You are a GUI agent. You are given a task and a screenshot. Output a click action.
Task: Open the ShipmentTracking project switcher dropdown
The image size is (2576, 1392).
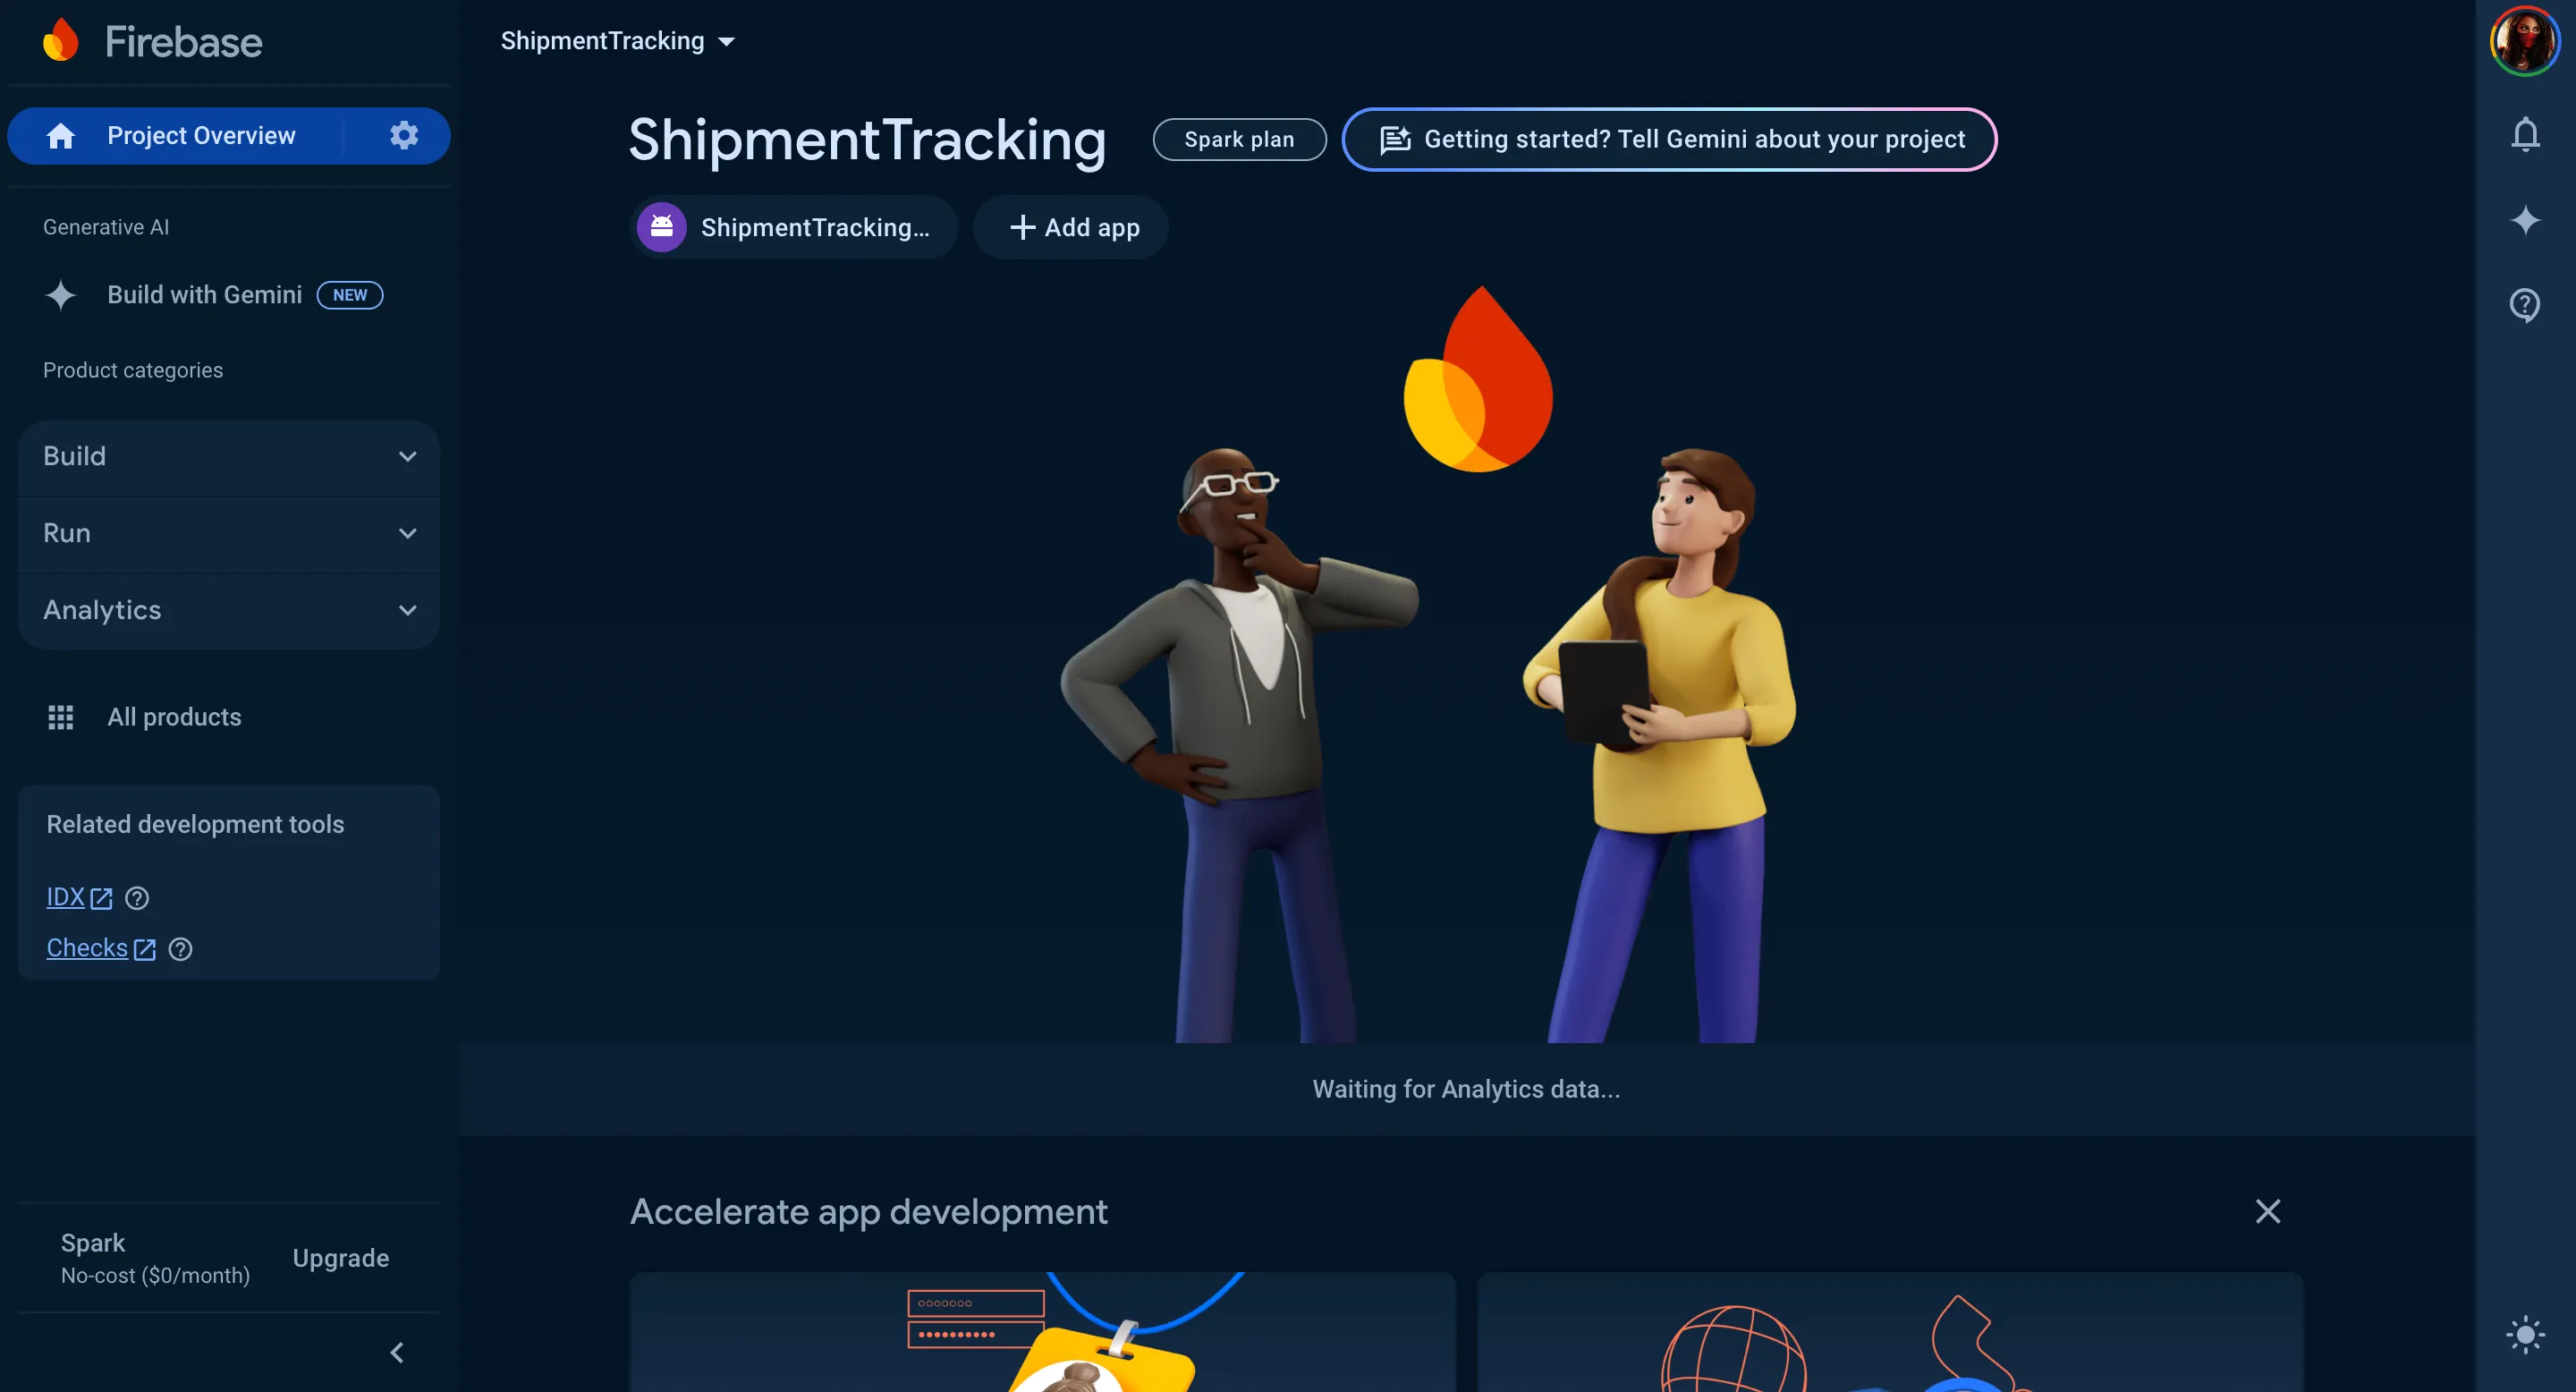618,41
